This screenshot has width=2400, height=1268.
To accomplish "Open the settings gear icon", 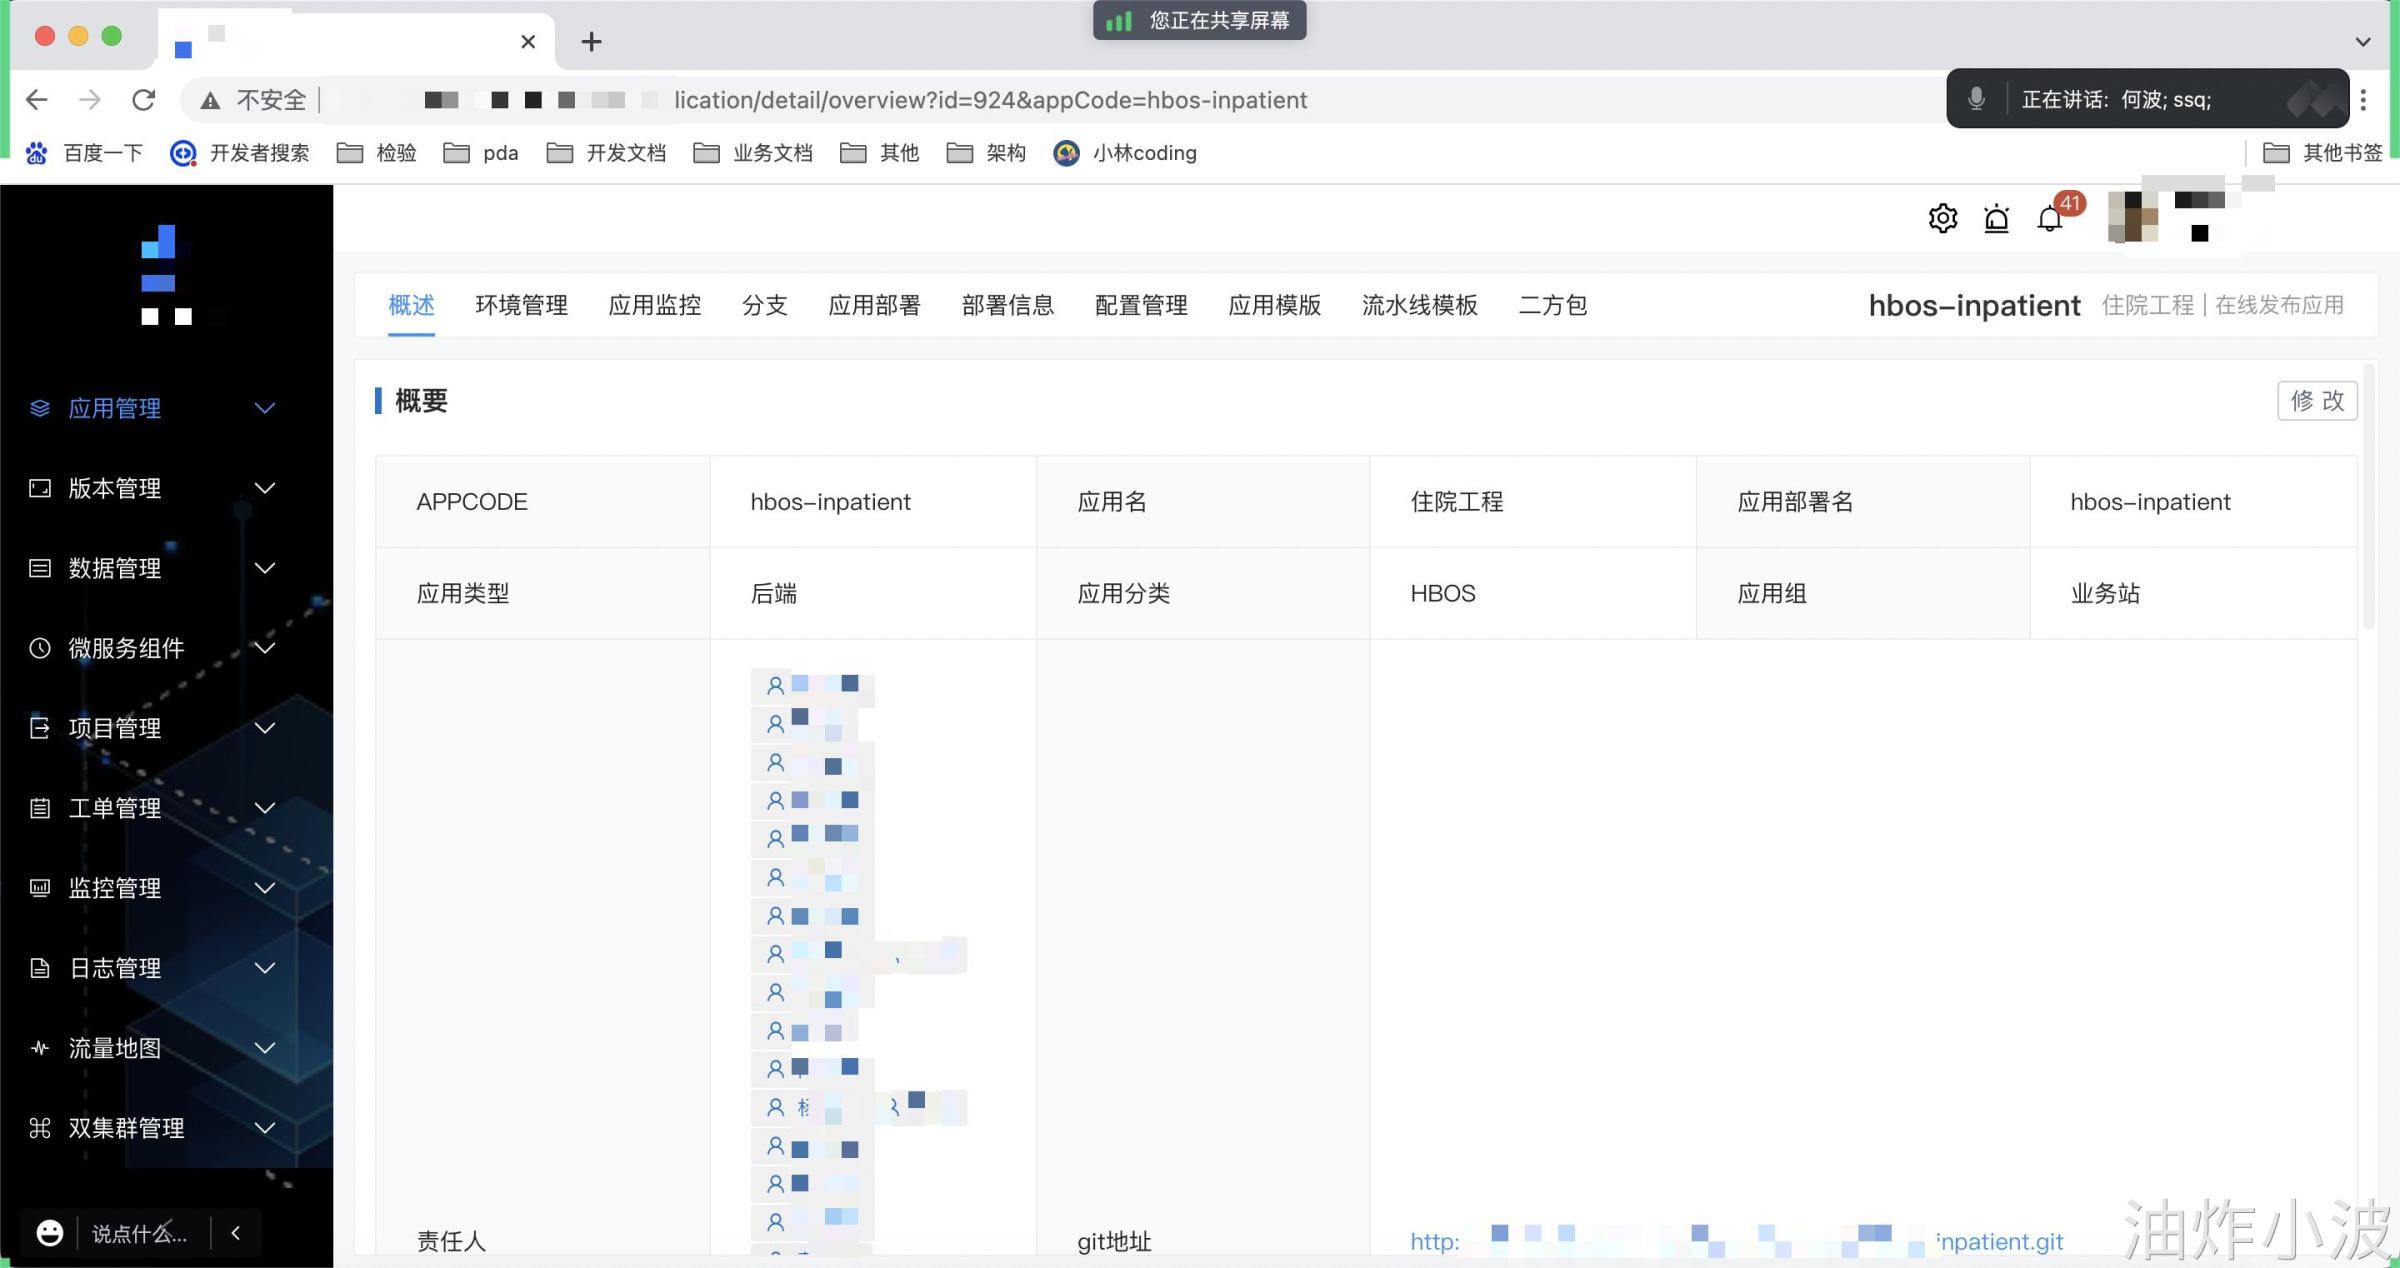I will pyautogui.click(x=1942, y=218).
